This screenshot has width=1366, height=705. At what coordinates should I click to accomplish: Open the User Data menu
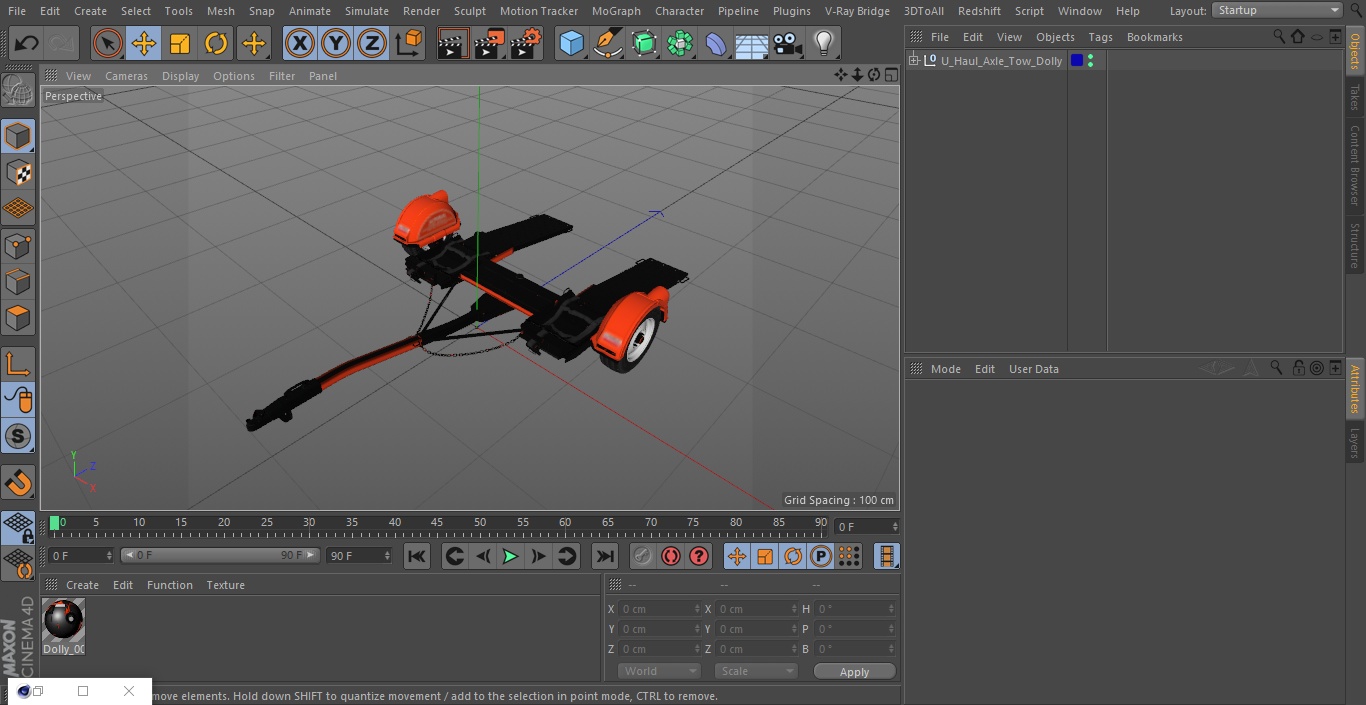(x=1033, y=369)
